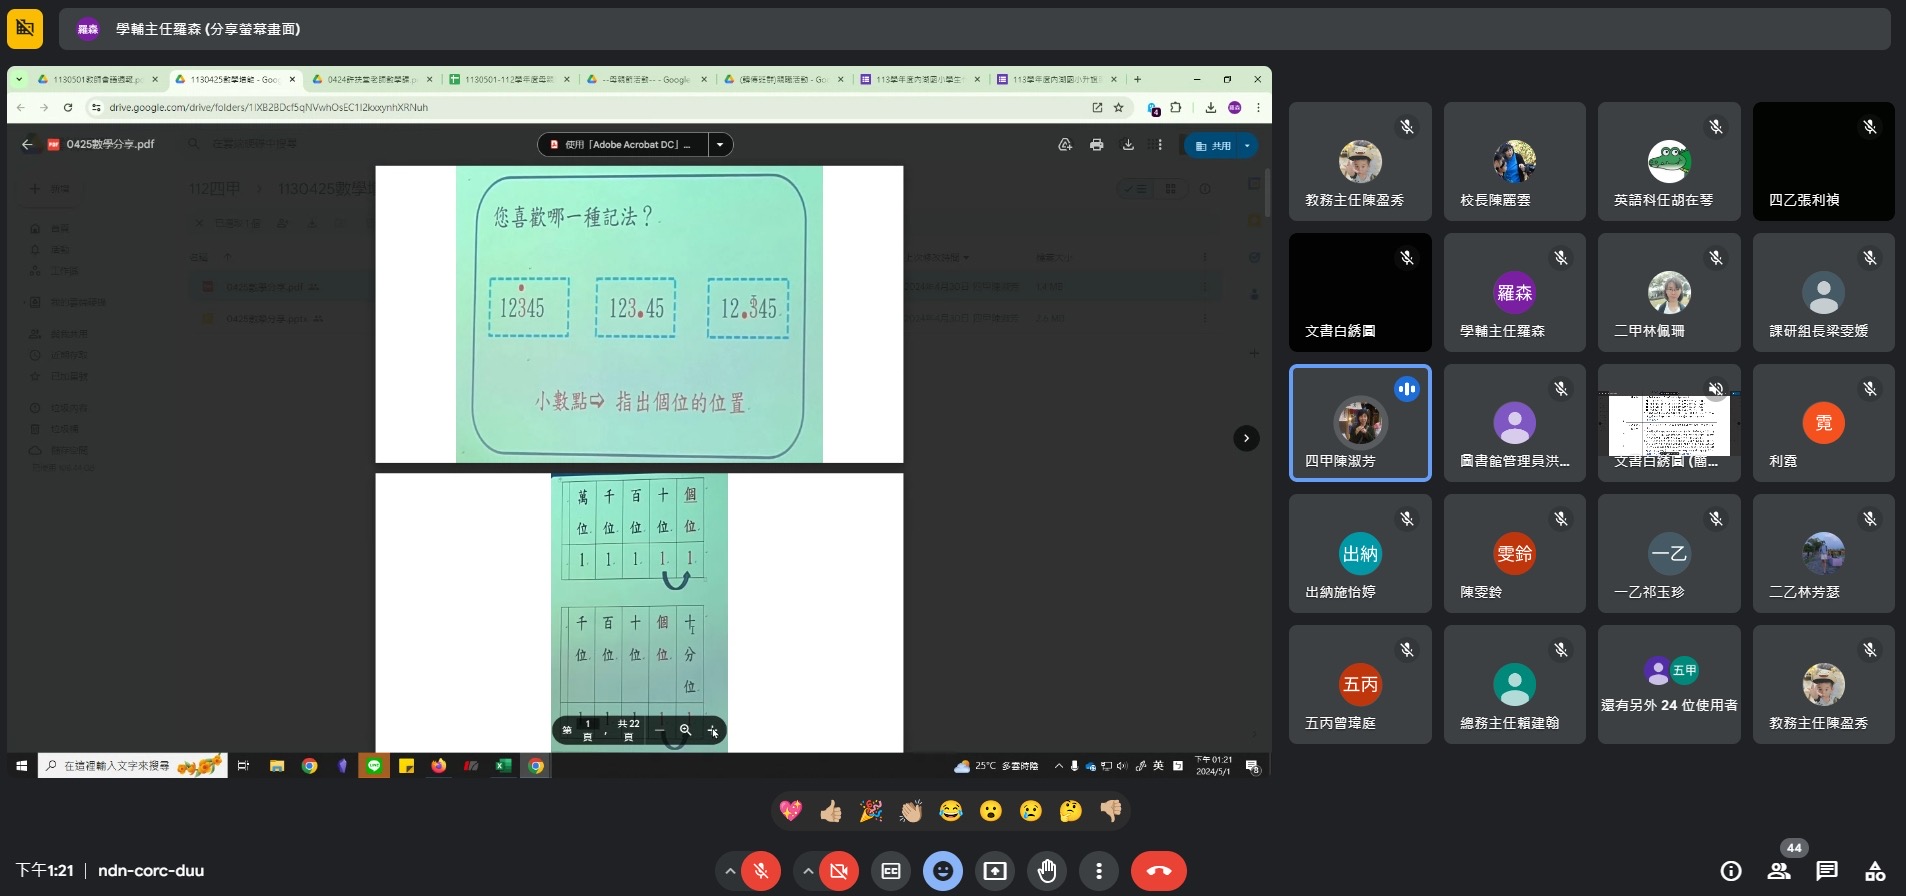Screen dimensions: 1906x896
Task: Toggle closed captions on
Action: click(891, 871)
